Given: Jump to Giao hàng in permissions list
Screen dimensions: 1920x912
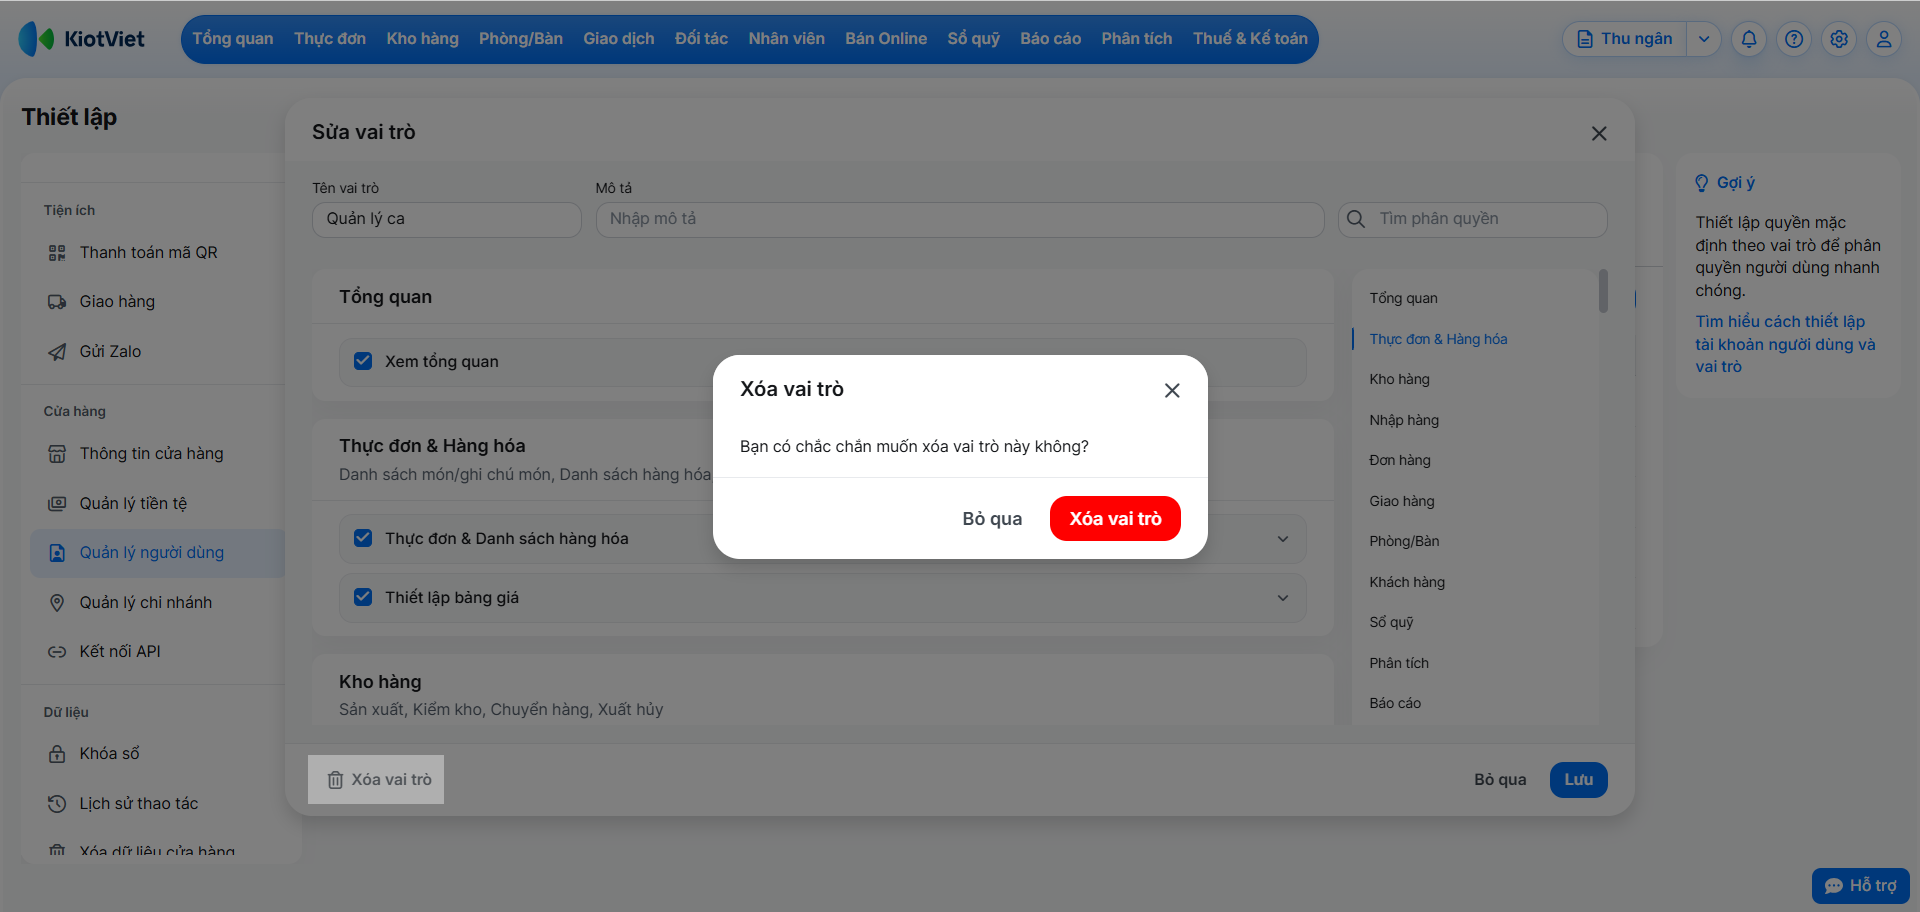Looking at the screenshot, I should coord(1402,502).
